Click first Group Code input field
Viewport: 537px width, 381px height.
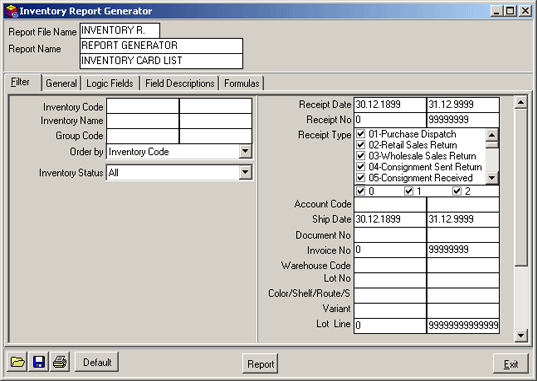[143, 136]
